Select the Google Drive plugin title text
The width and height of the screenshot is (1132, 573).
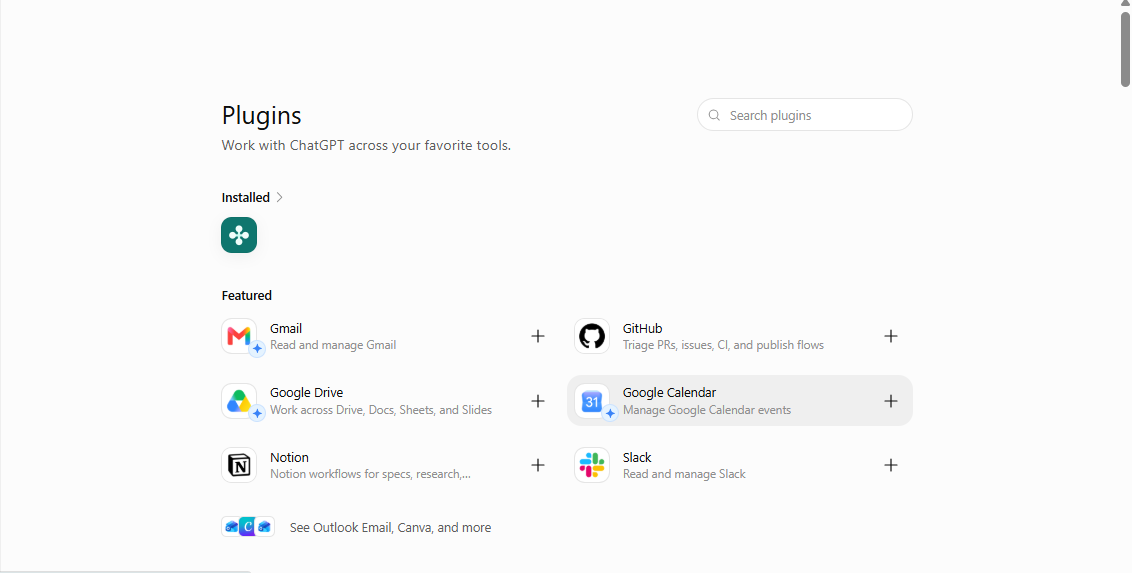(x=307, y=393)
